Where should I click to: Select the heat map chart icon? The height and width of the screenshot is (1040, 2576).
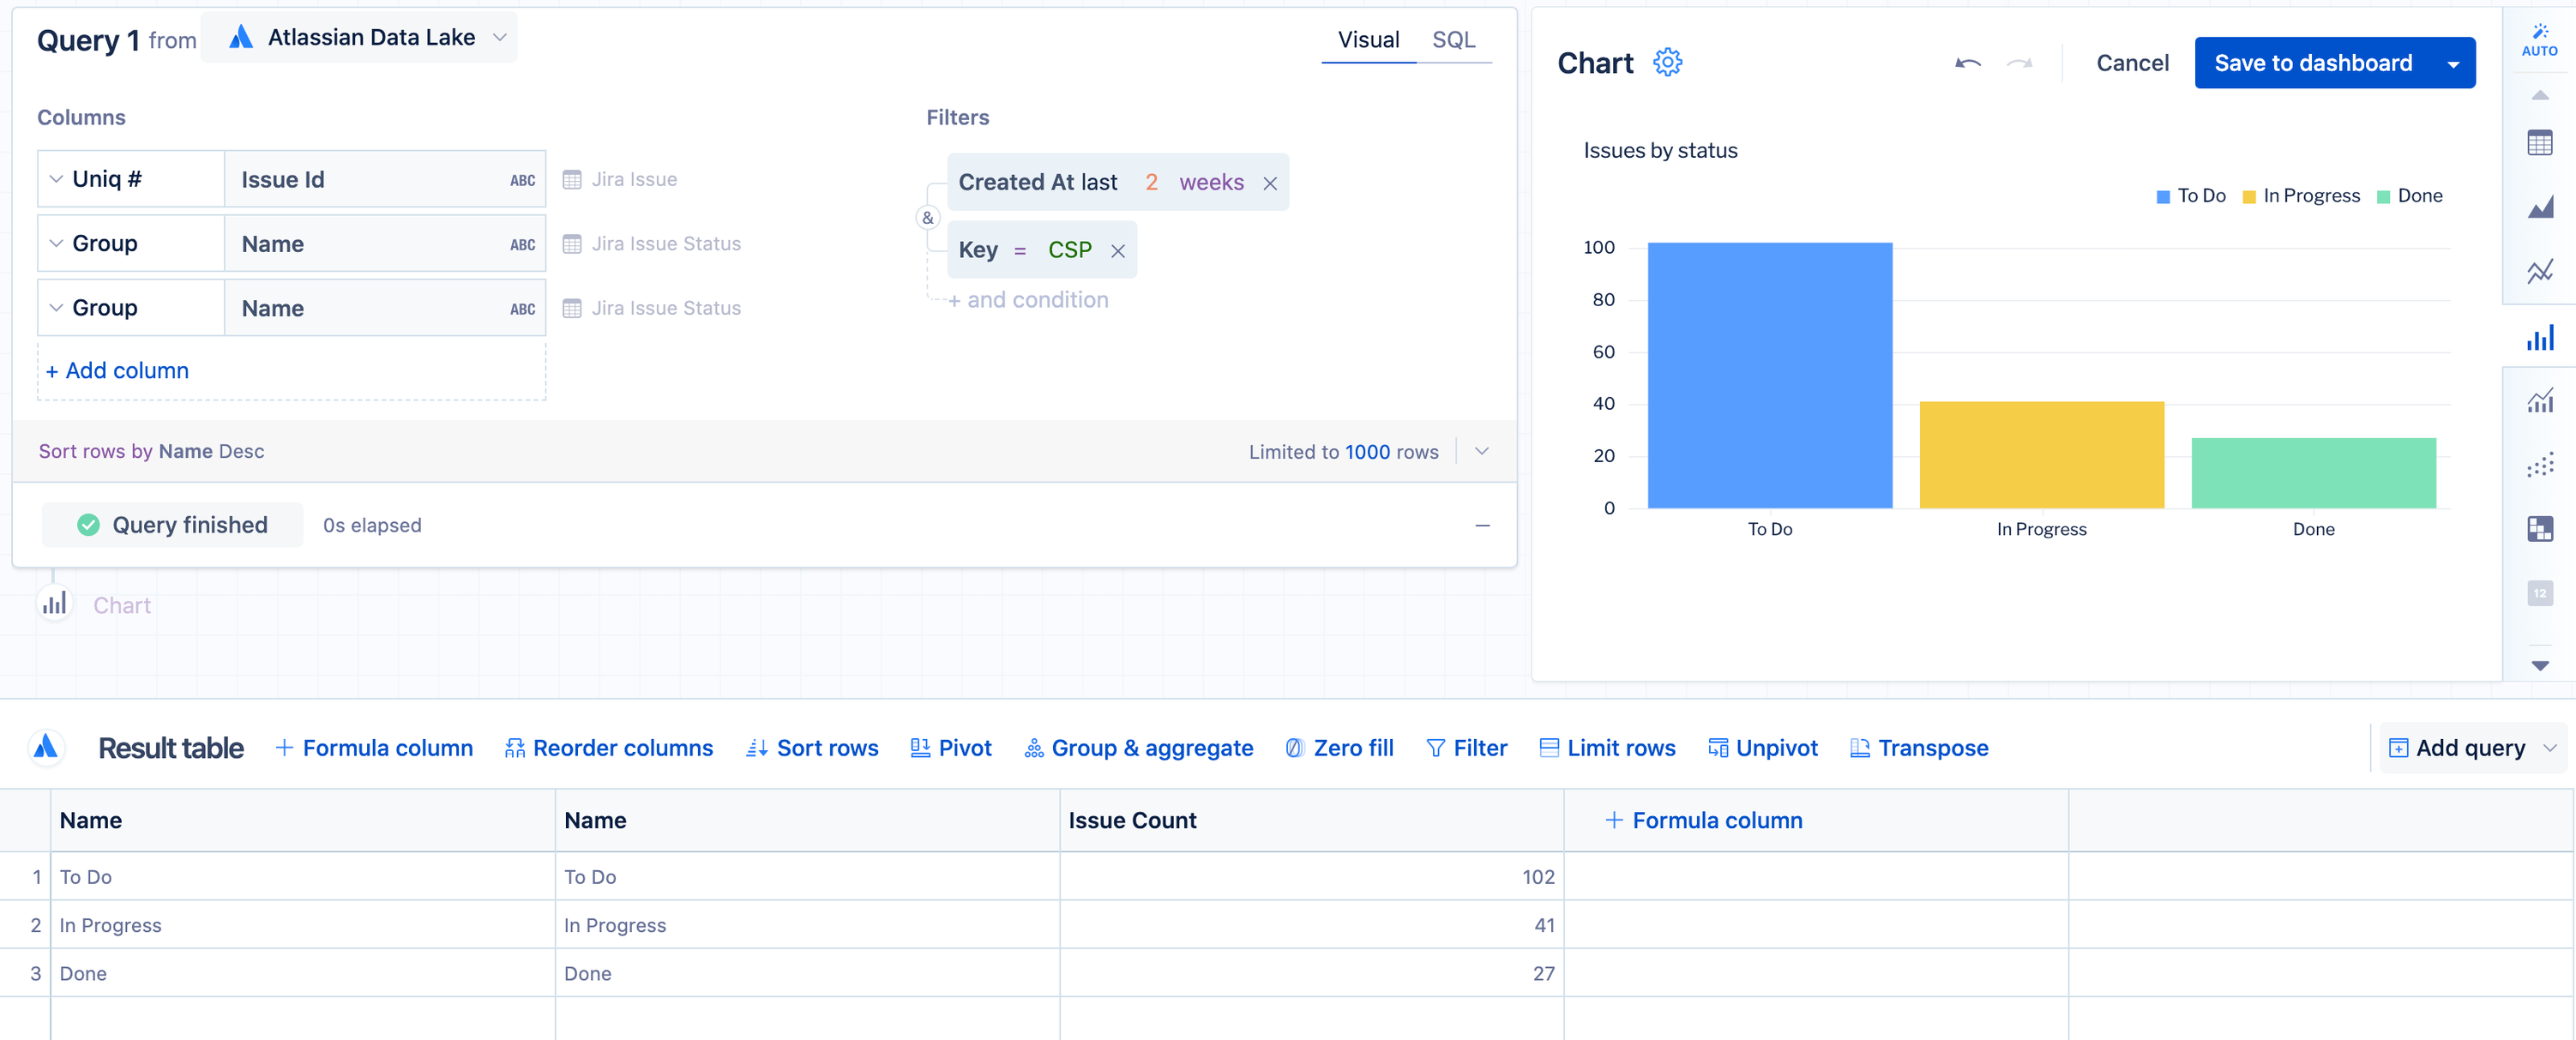2539,529
